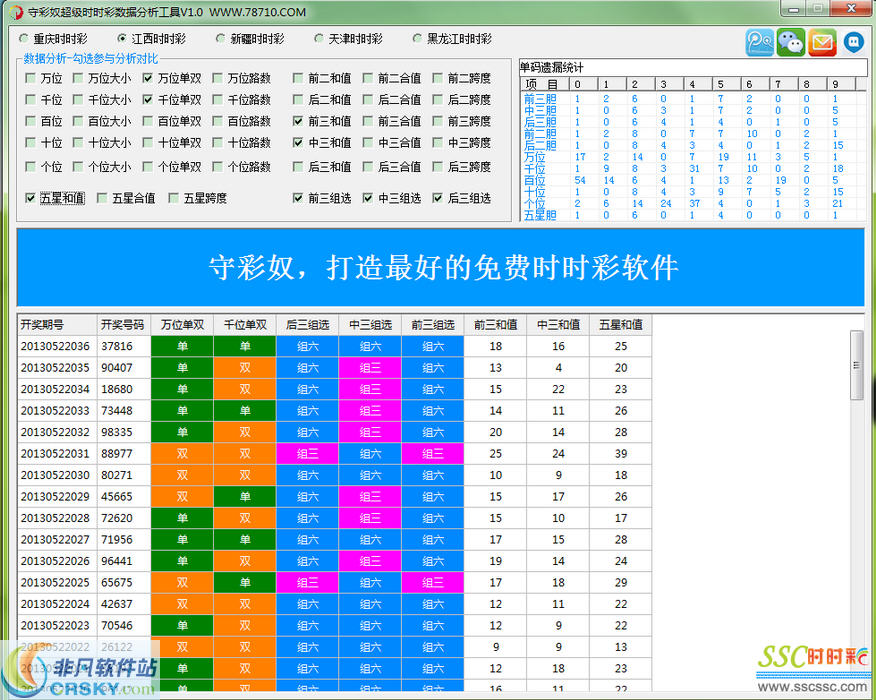Viewport: 876px width, 700px height.
Task: Select the row for draw 20130522036
Action: (x=55, y=343)
